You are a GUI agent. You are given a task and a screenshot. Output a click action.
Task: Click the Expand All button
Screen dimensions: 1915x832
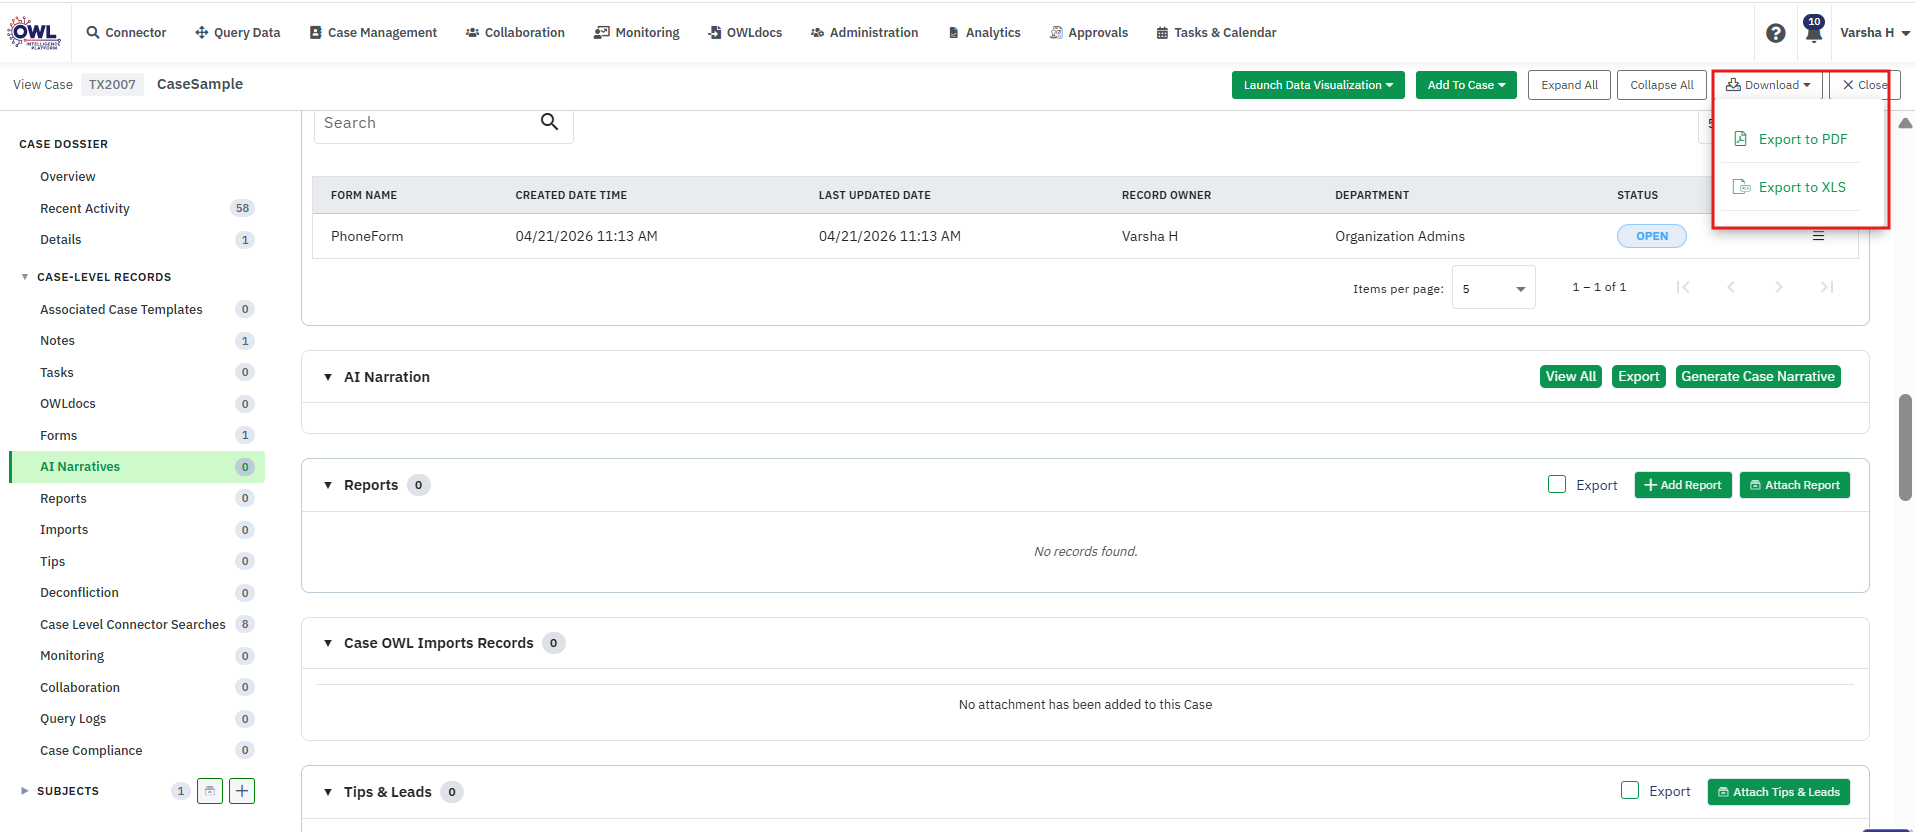click(1569, 85)
